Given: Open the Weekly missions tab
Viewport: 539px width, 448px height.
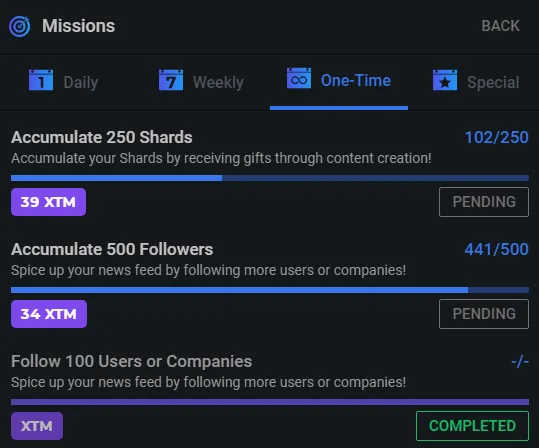Looking at the screenshot, I should tap(218, 83).
